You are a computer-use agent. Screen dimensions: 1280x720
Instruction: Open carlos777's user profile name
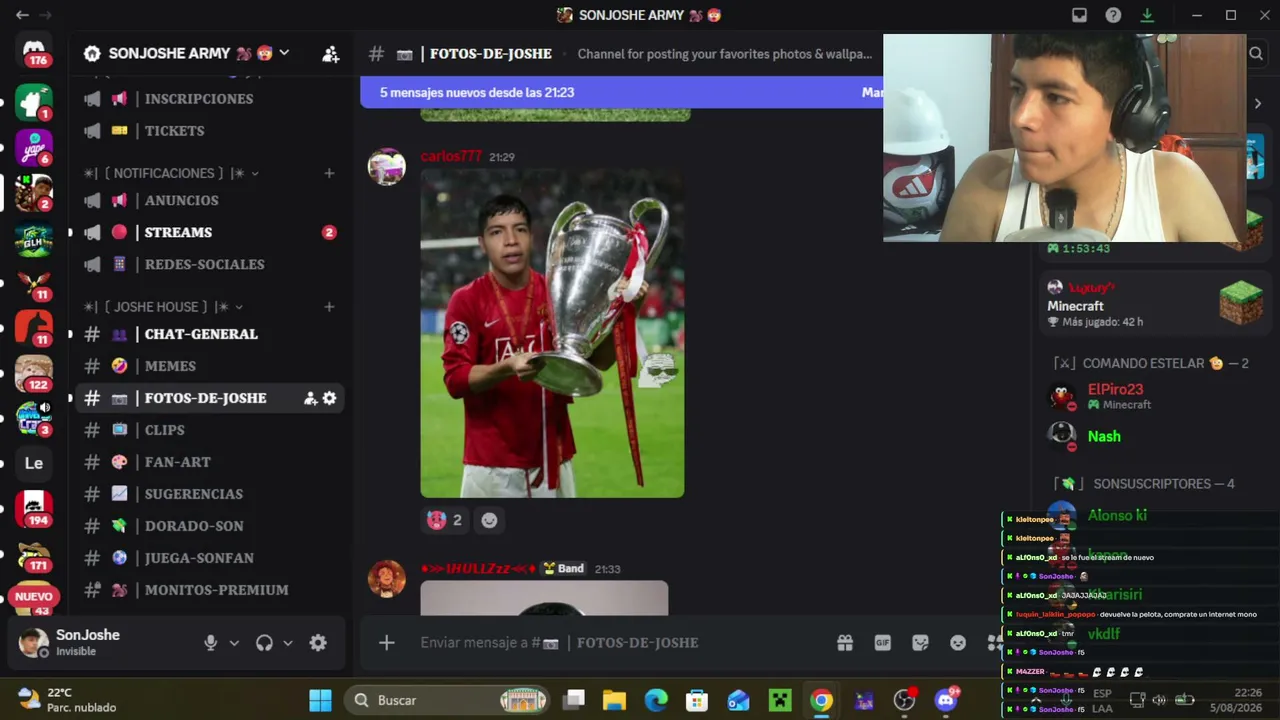pyautogui.click(x=451, y=157)
